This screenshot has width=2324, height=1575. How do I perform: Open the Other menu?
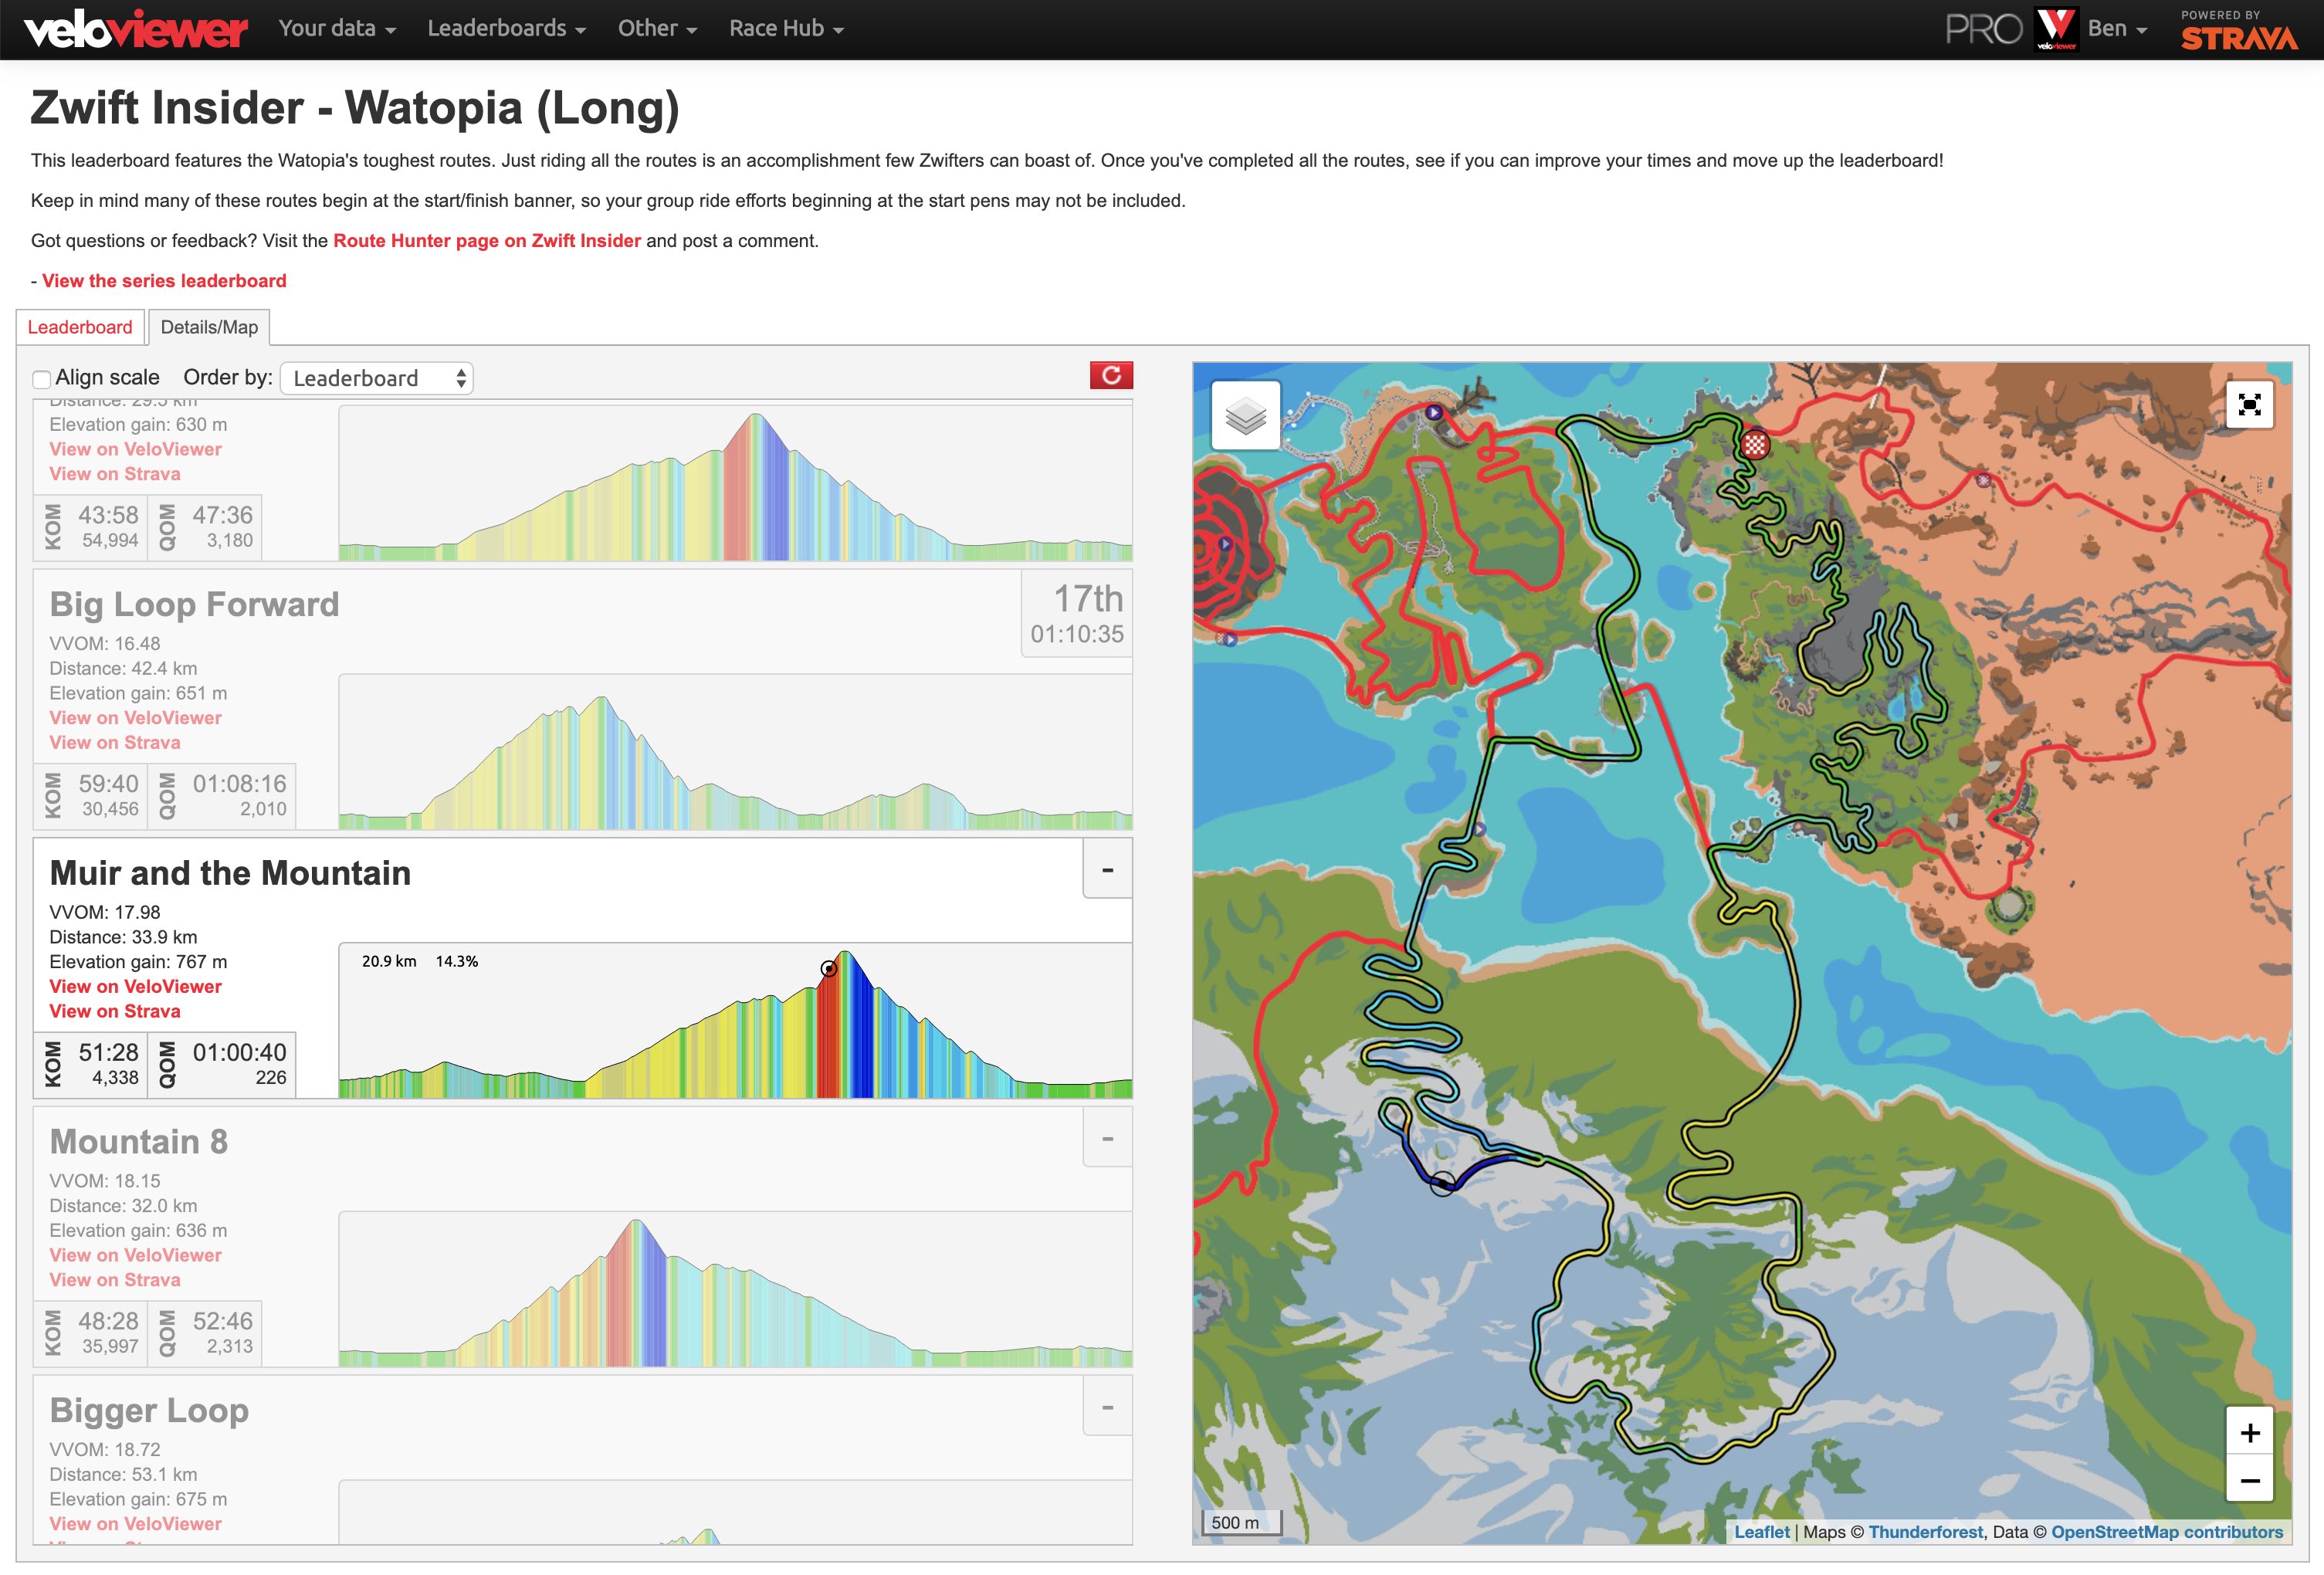(657, 28)
